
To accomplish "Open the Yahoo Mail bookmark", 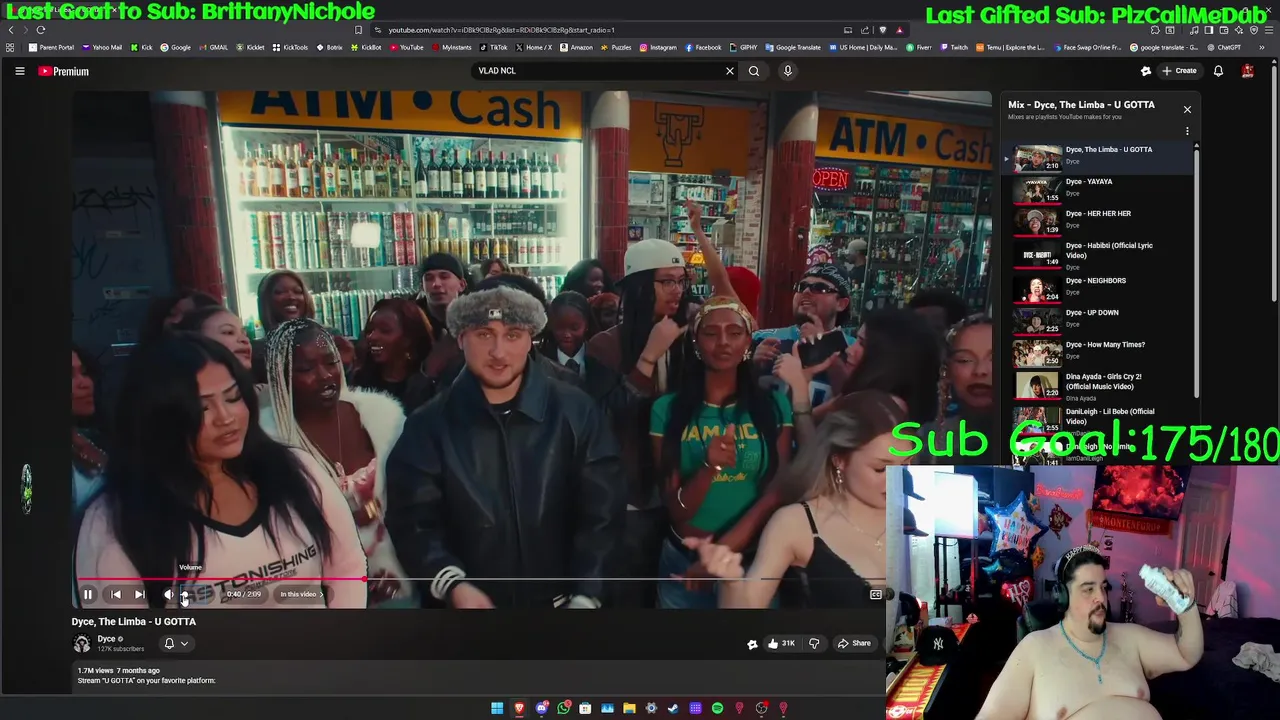I will pyautogui.click(x=102, y=47).
